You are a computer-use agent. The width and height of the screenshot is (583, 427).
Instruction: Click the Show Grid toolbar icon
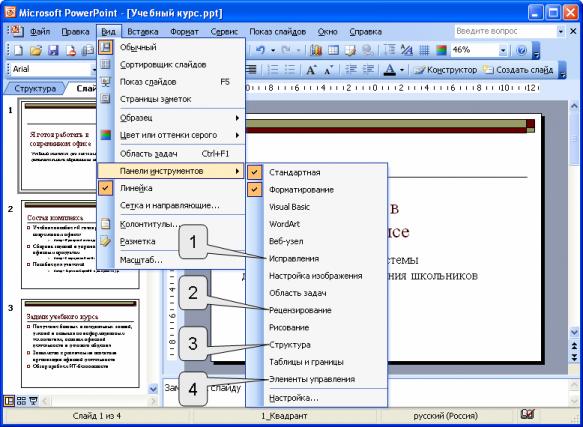click(424, 50)
